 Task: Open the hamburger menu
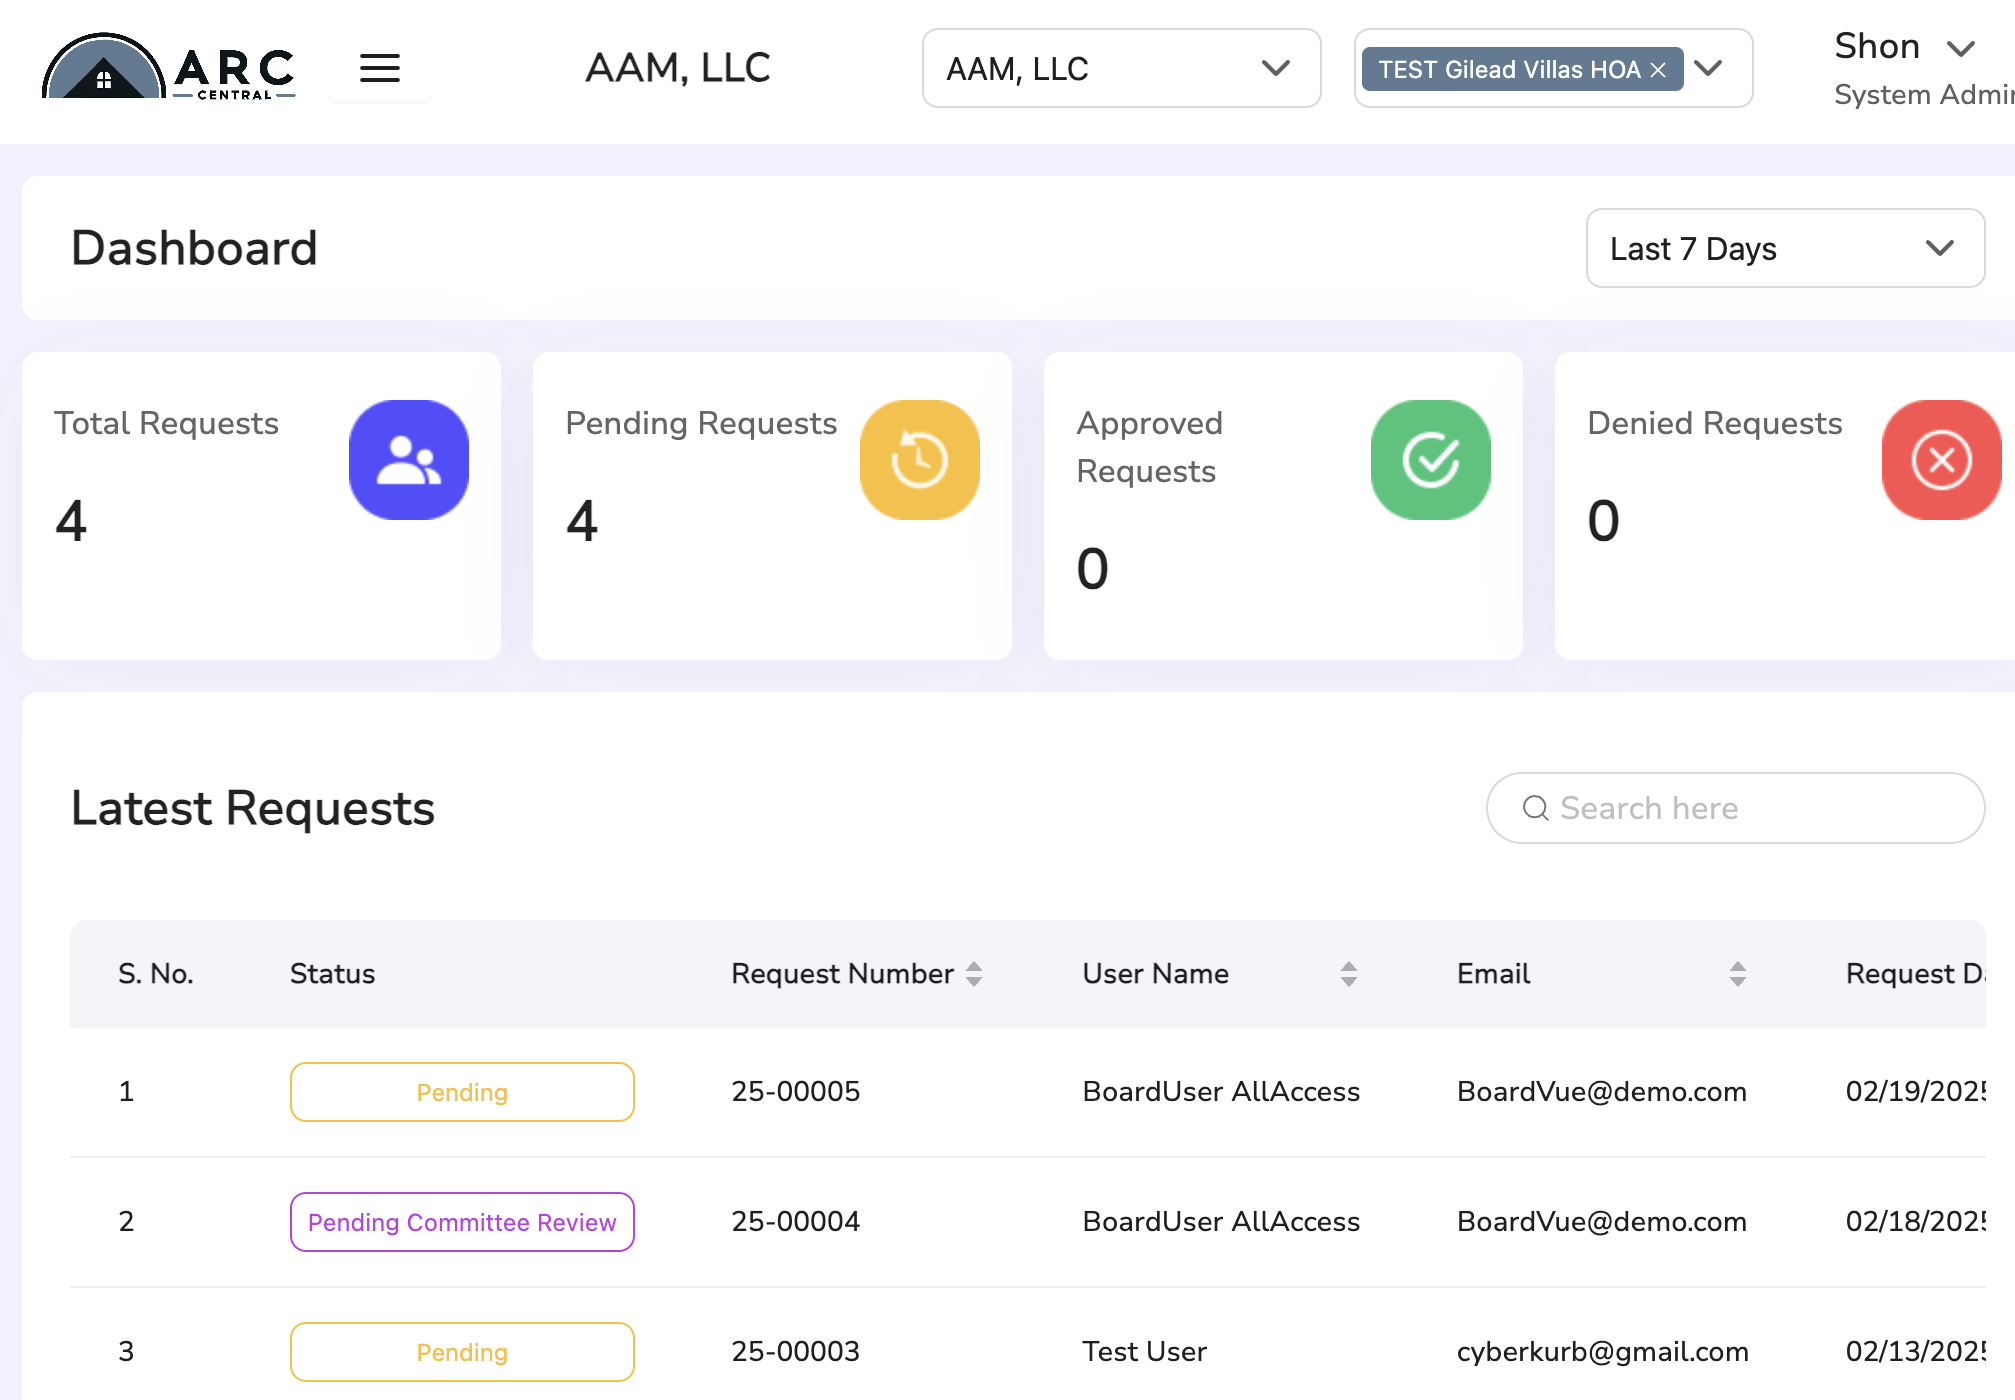380,68
